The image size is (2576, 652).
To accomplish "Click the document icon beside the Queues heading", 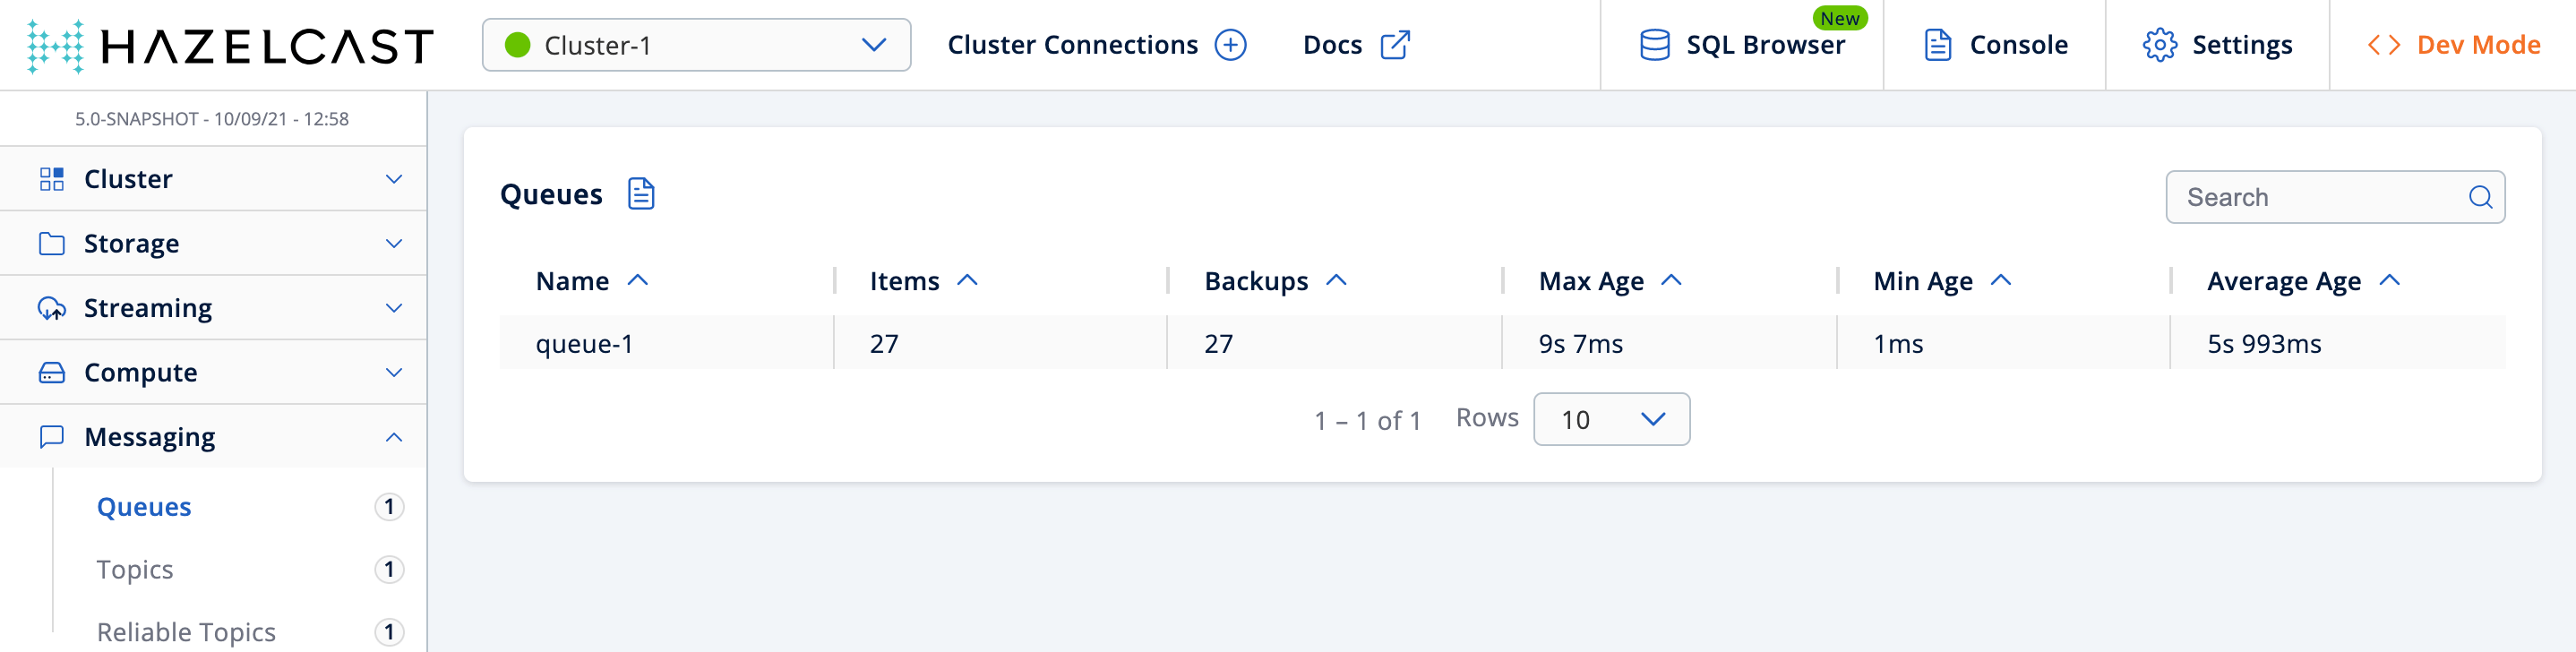I will pos(640,193).
